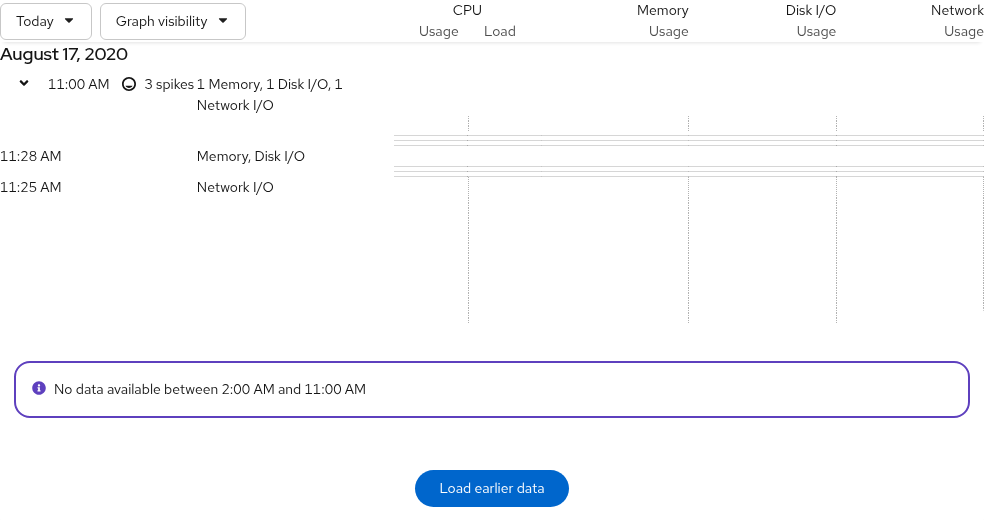Screen dimensions: 984x520
Task: Click the CPU Usage column label
Action: point(438,31)
